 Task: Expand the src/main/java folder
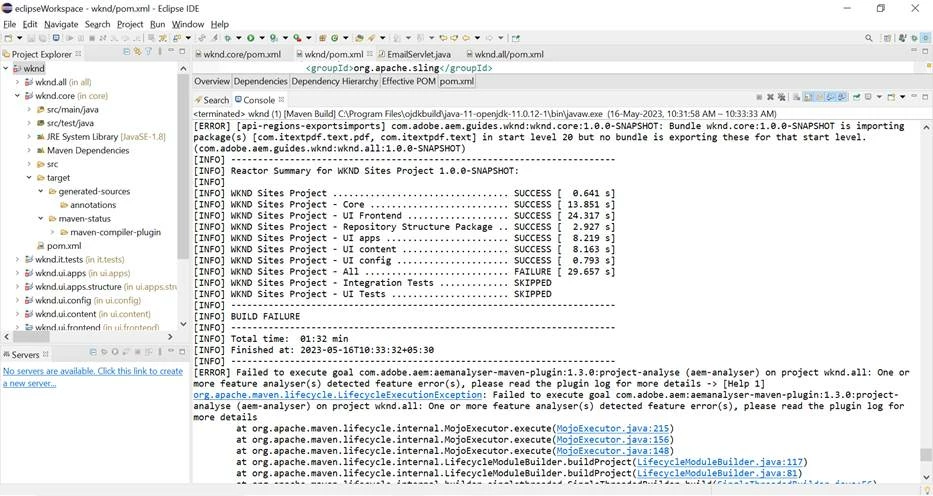[29, 109]
